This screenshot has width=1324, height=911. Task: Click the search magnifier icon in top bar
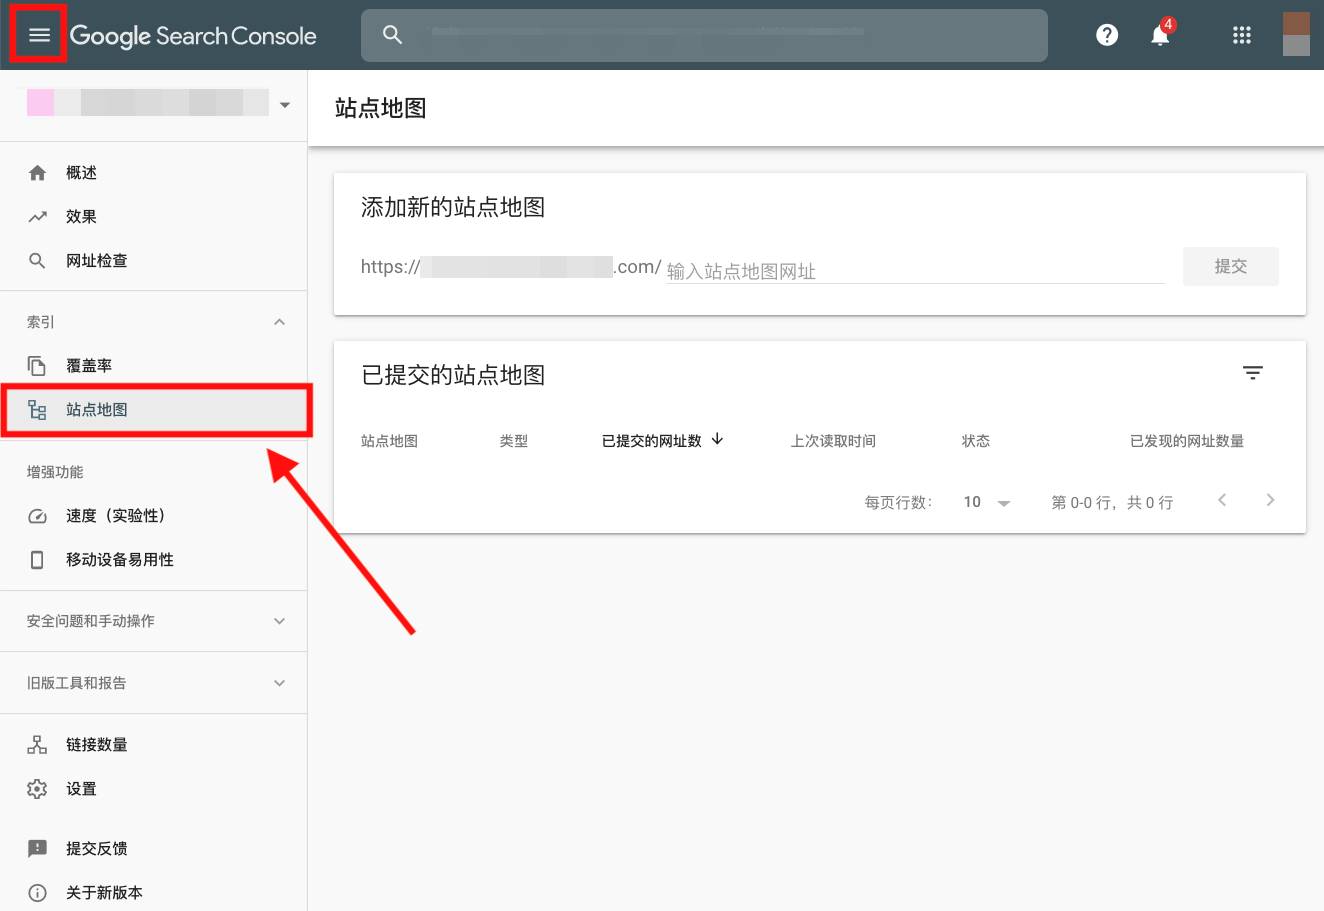393,35
